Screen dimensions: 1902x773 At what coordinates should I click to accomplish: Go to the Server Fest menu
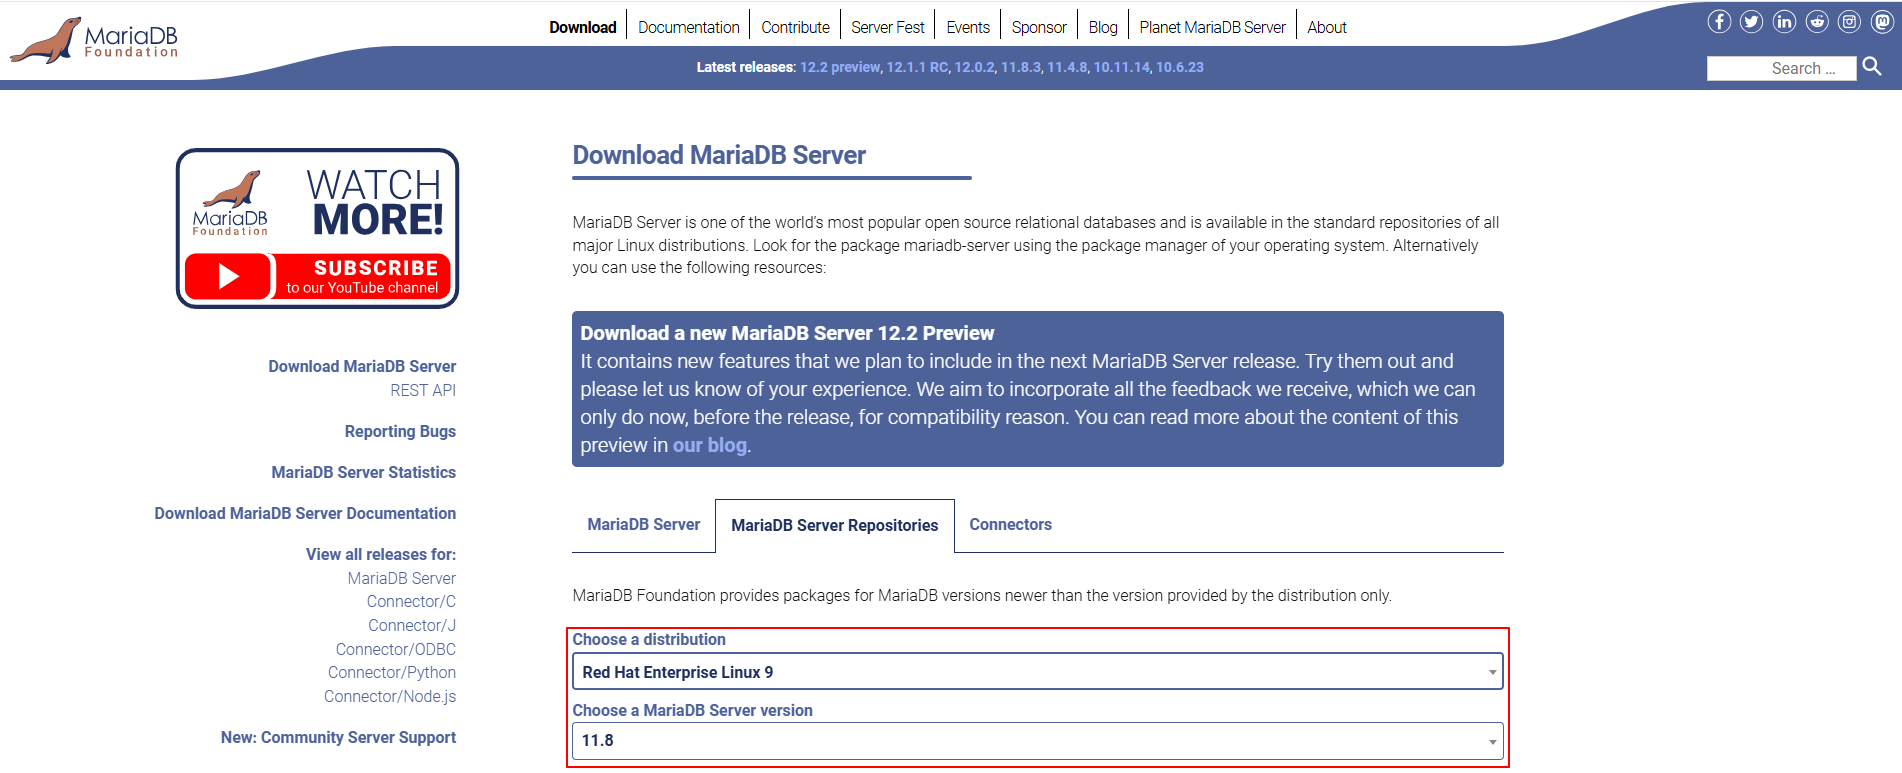pyautogui.click(x=887, y=27)
